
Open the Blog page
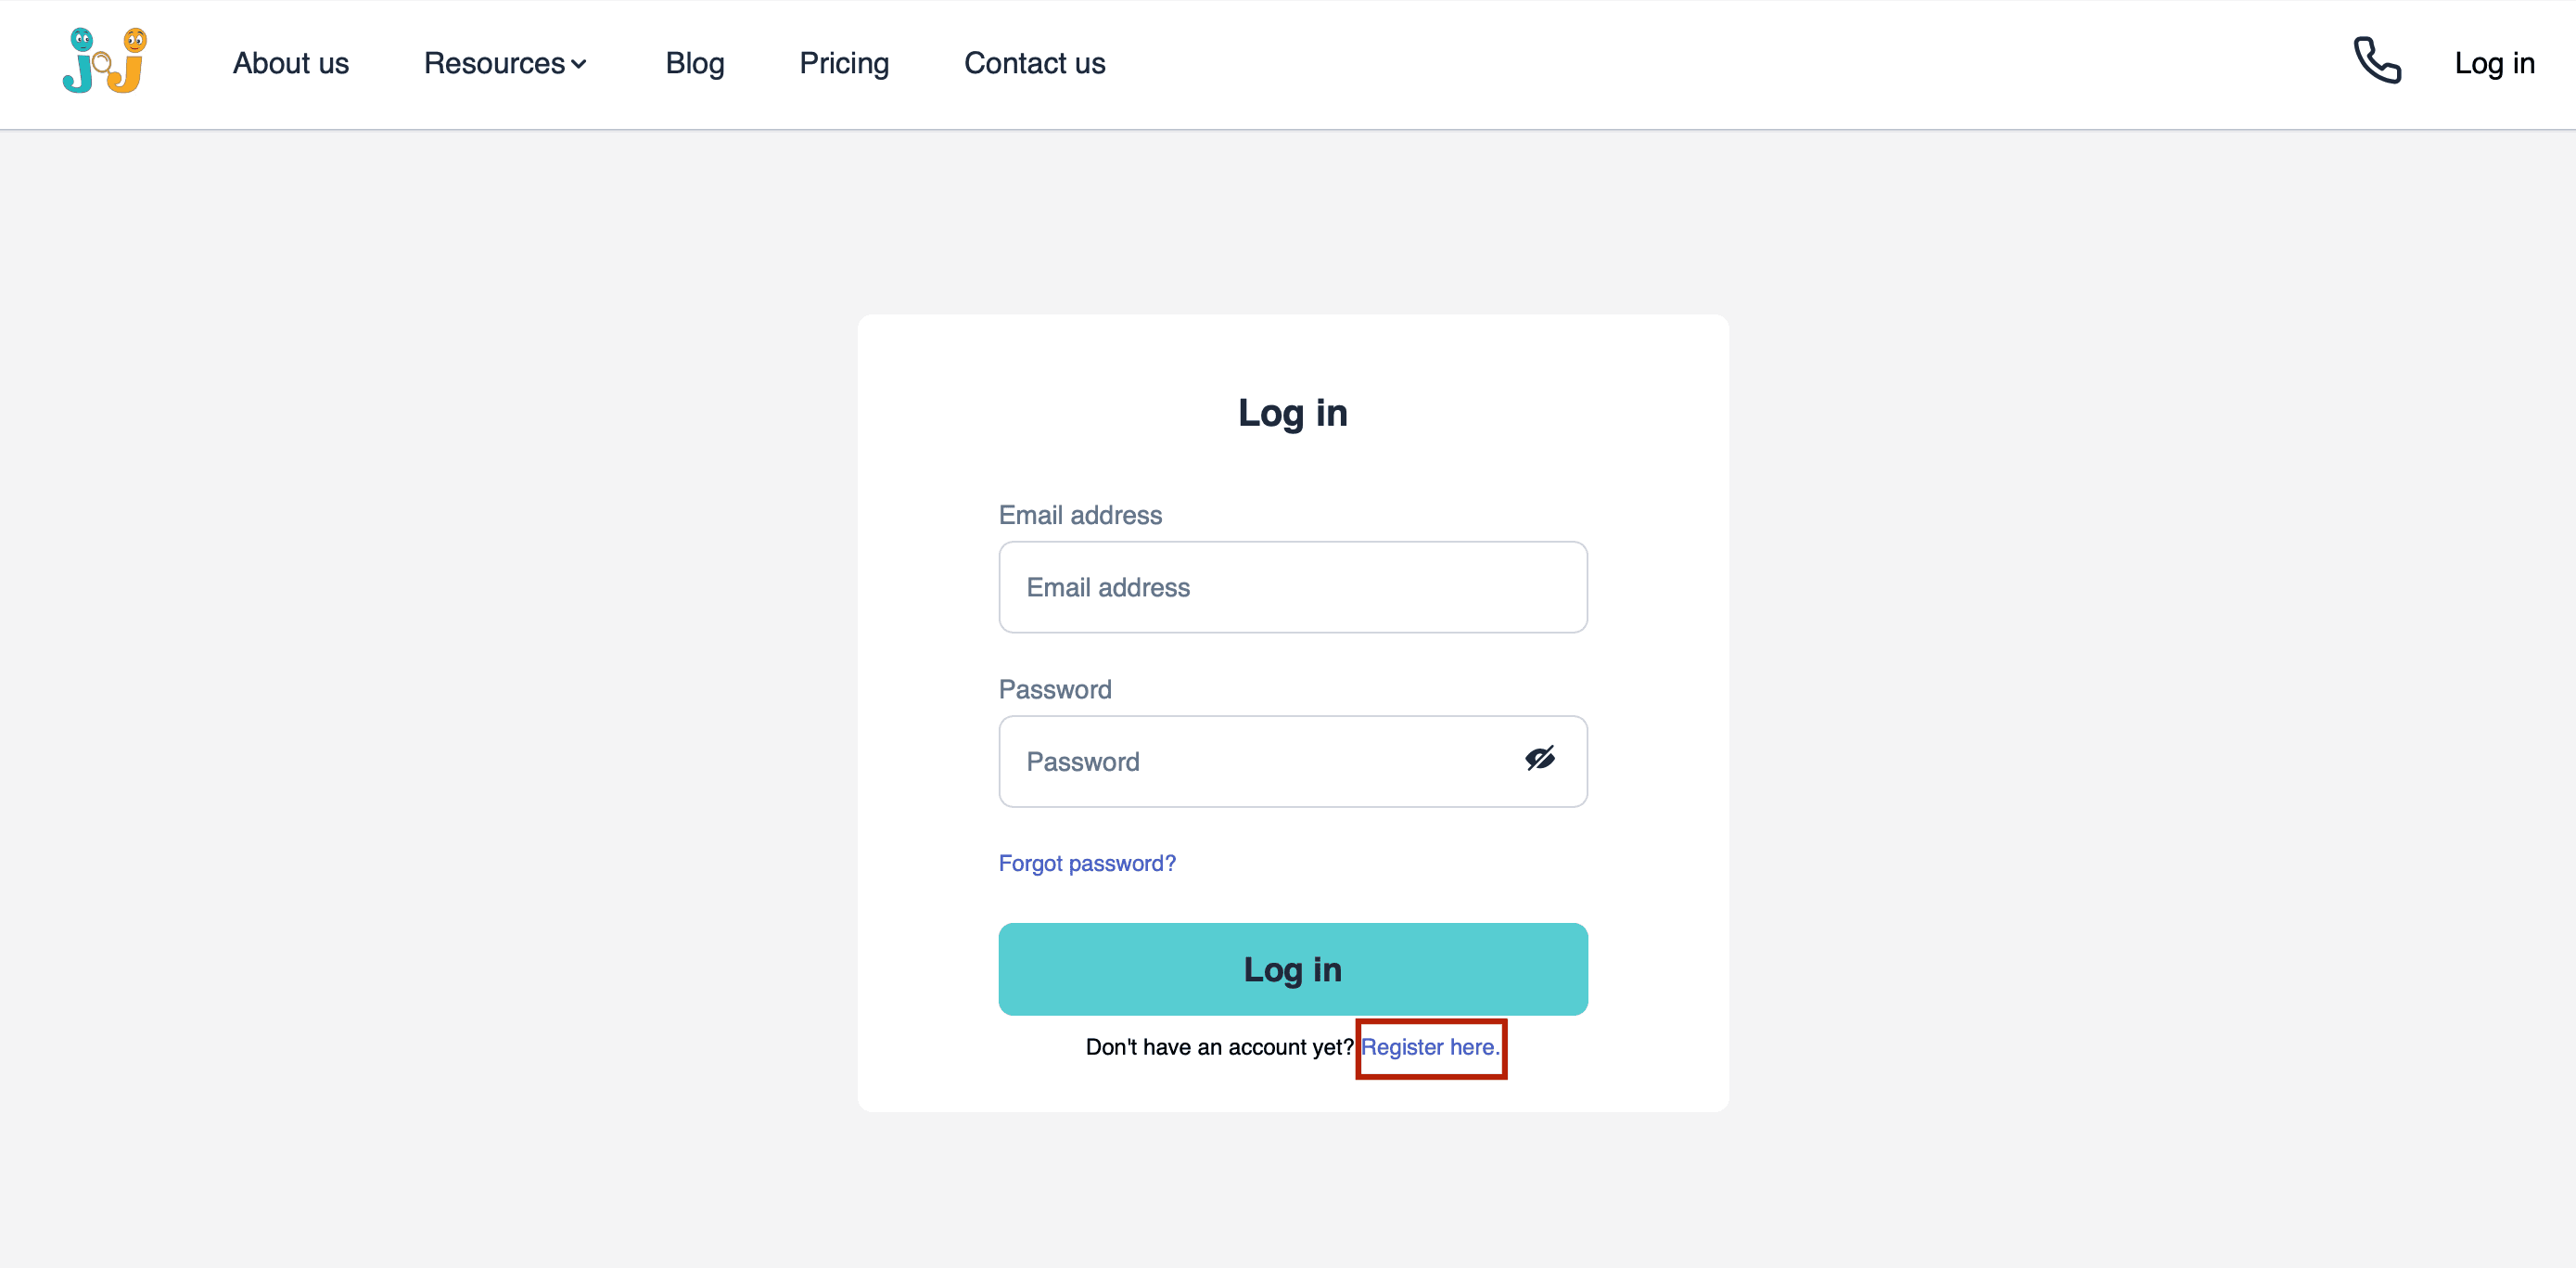click(695, 63)
